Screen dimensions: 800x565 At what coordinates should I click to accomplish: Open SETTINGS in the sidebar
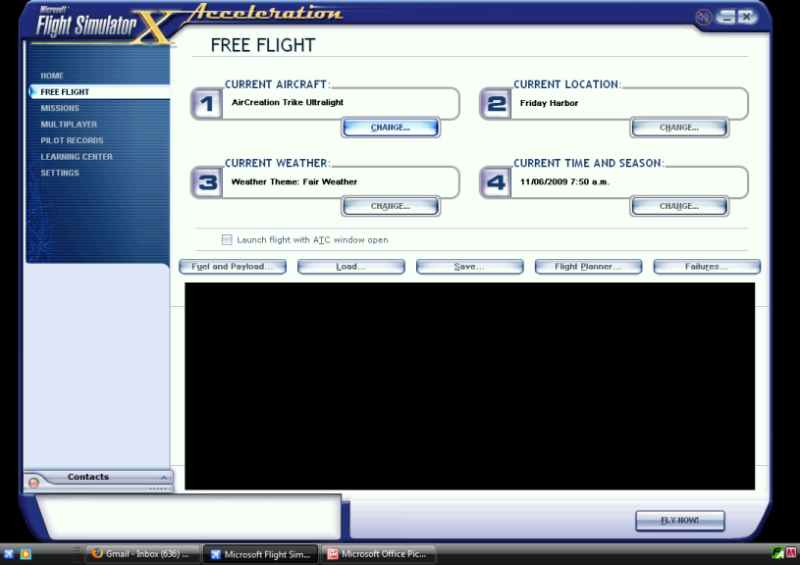(60, 173)
